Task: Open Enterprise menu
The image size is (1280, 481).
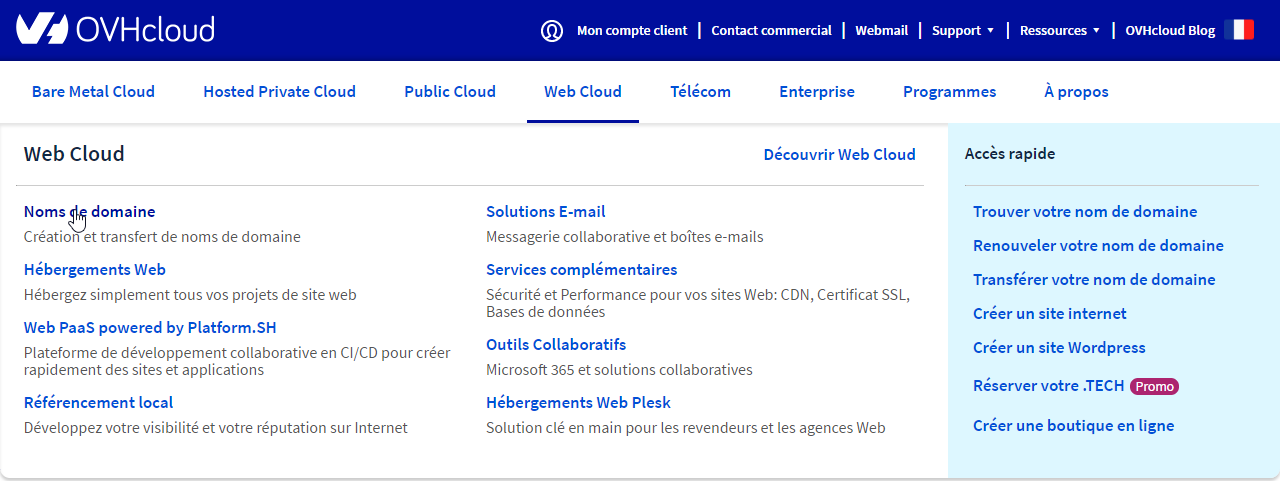Action: coord(817,92)
